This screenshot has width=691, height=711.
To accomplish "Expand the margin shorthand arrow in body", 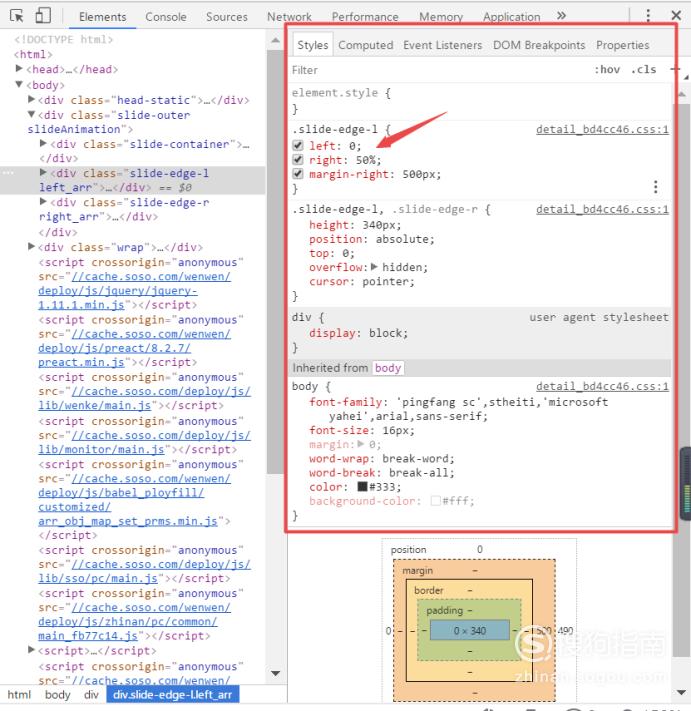I will (361, 443).
